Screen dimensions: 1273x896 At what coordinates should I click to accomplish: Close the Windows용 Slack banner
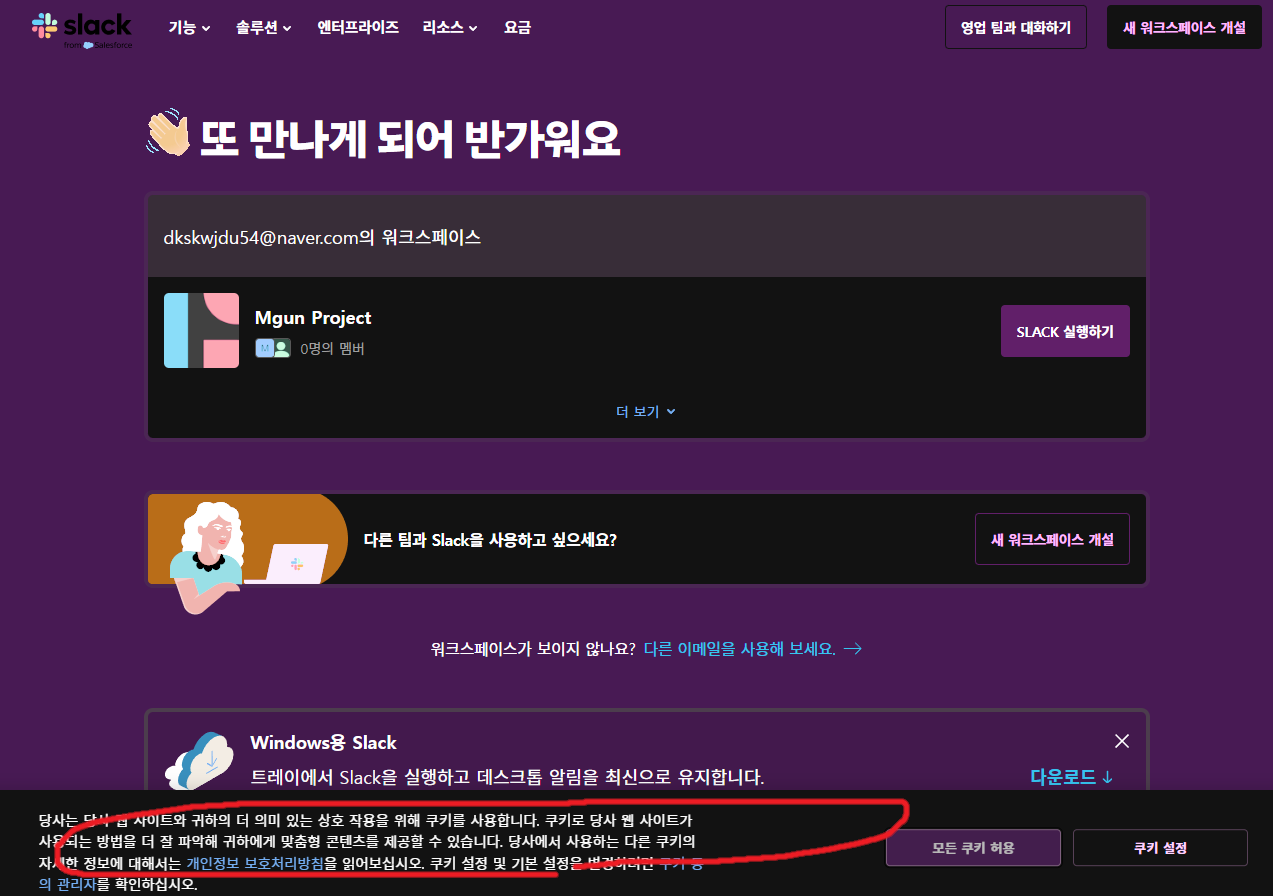pos(1122,741)
